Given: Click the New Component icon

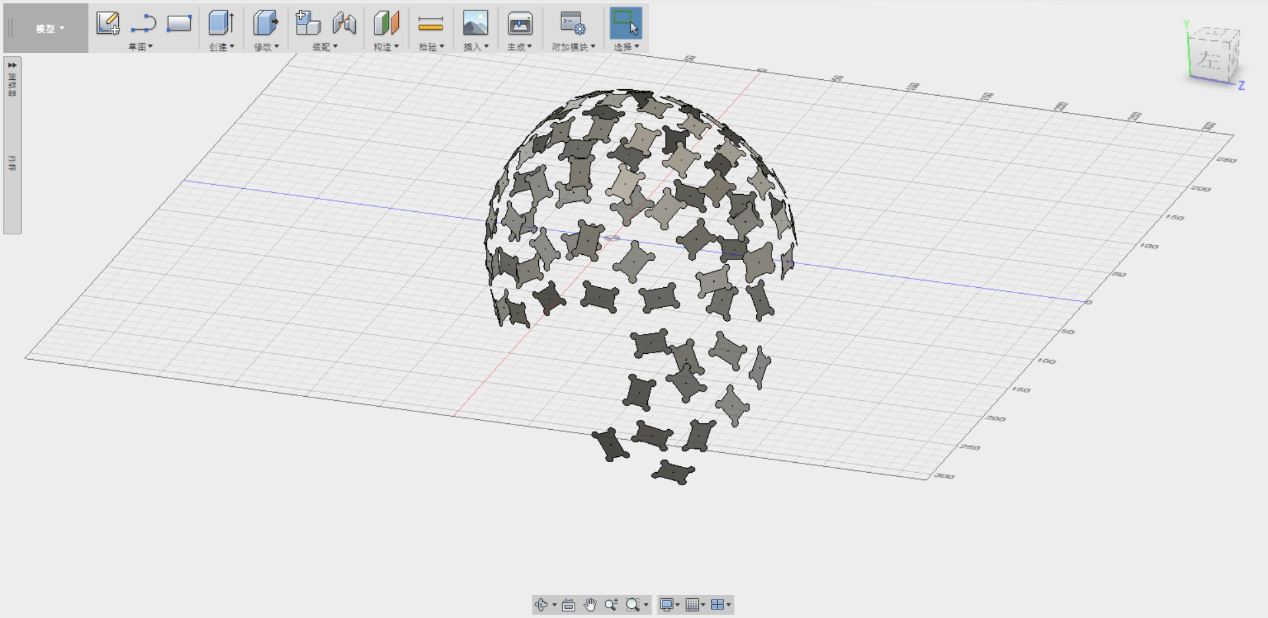Looking at the screenshot, I should [308, 22].
